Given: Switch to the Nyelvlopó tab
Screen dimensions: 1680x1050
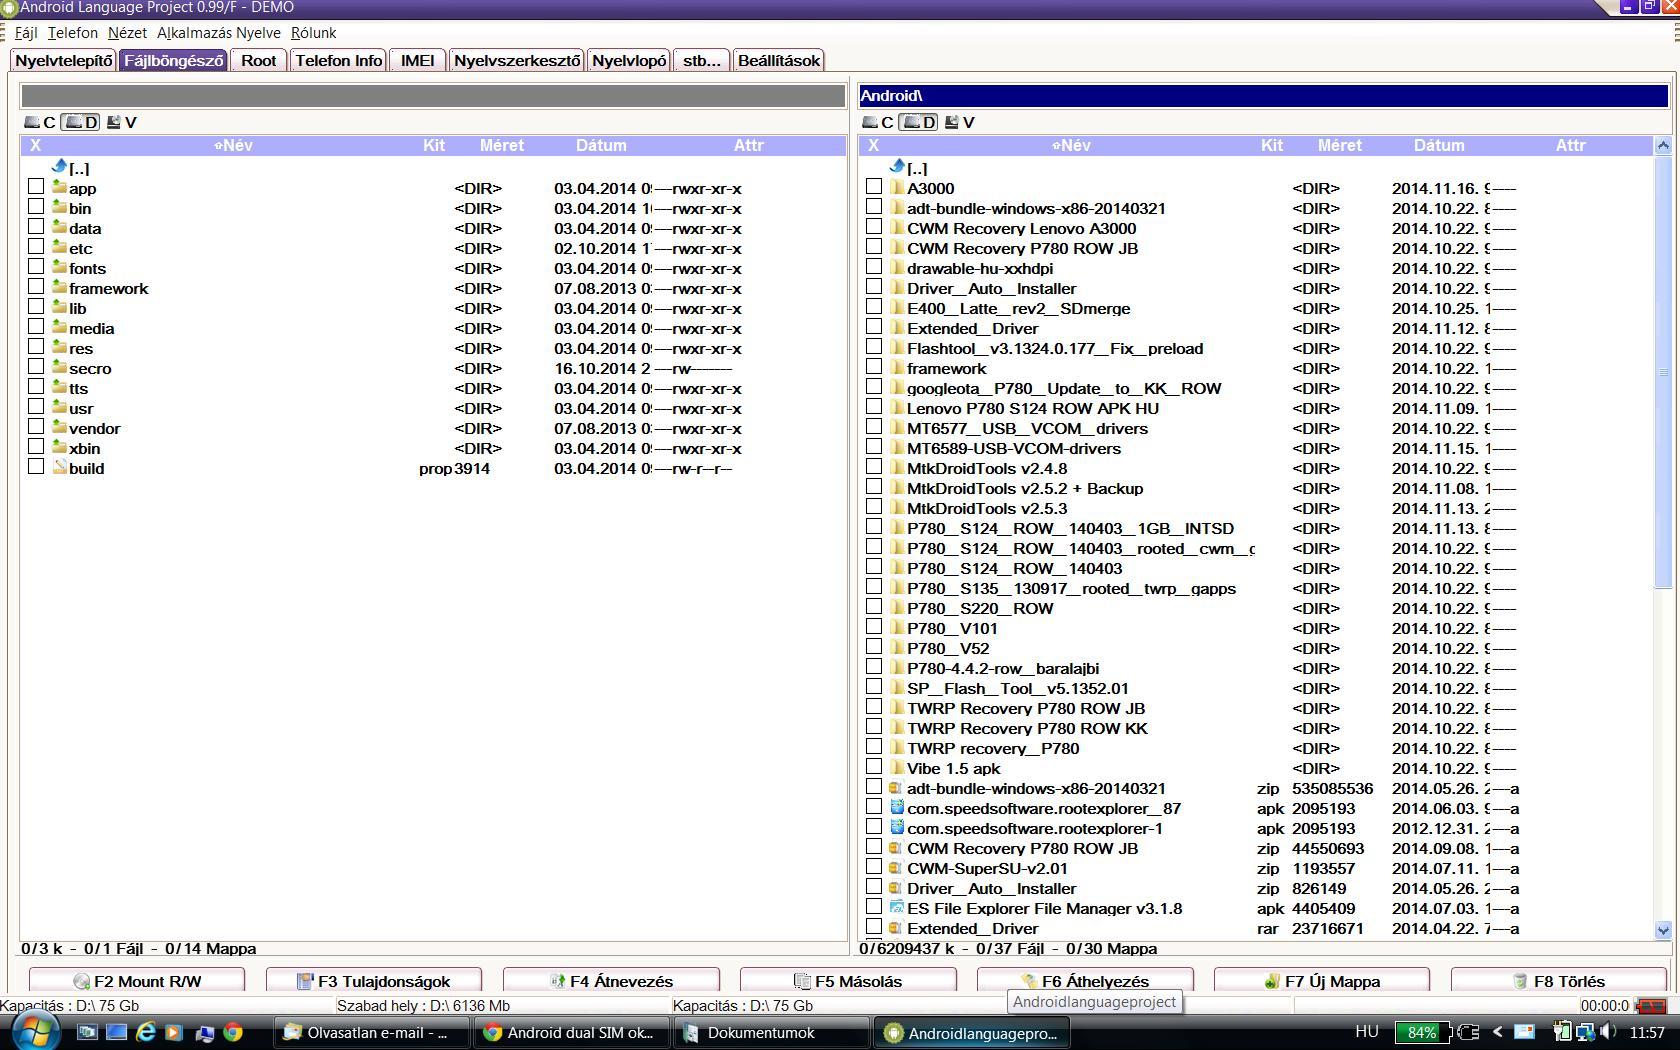Looking at the screenshot, I should [x=629, y=60].
